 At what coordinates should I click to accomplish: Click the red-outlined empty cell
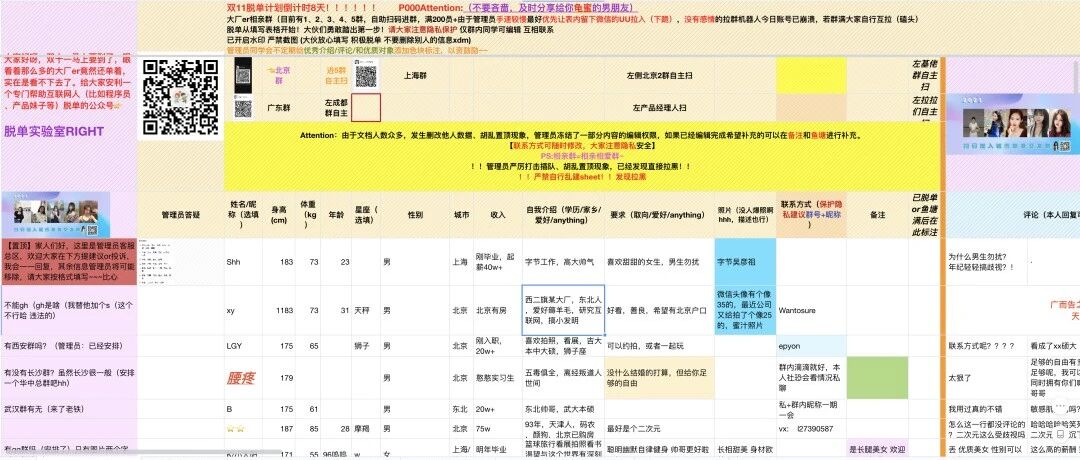coord(366,108)
